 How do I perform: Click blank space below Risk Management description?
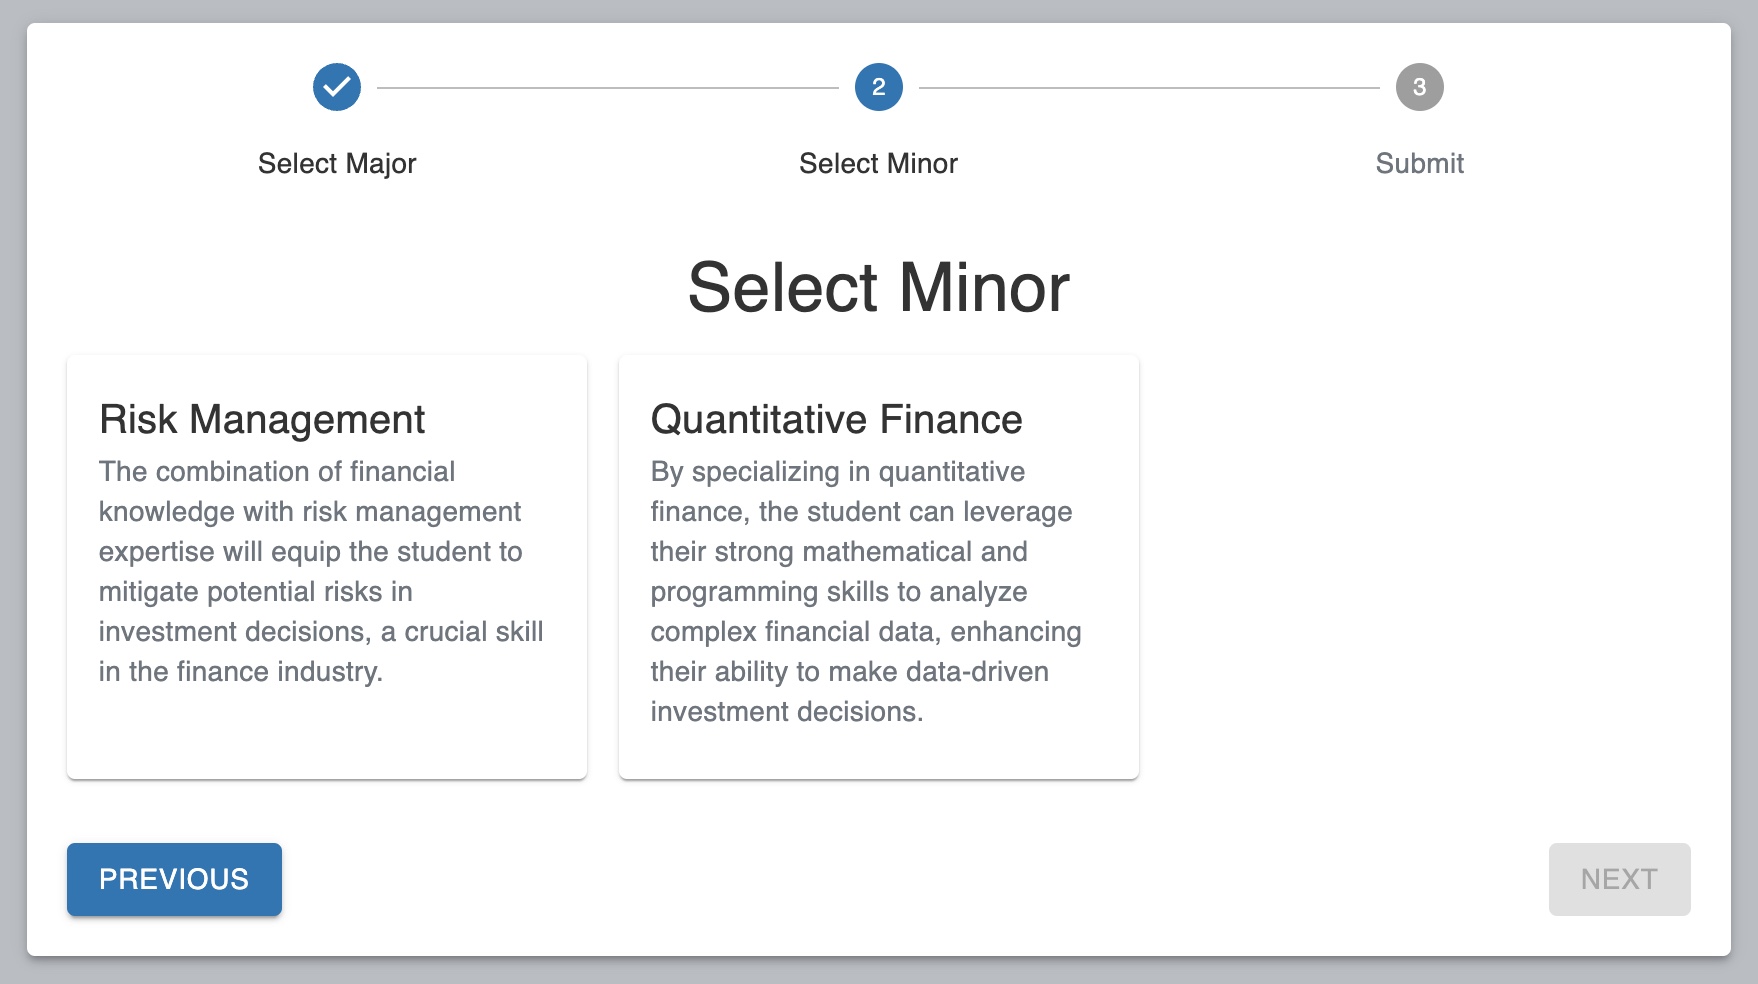click(x=326, y=735)
